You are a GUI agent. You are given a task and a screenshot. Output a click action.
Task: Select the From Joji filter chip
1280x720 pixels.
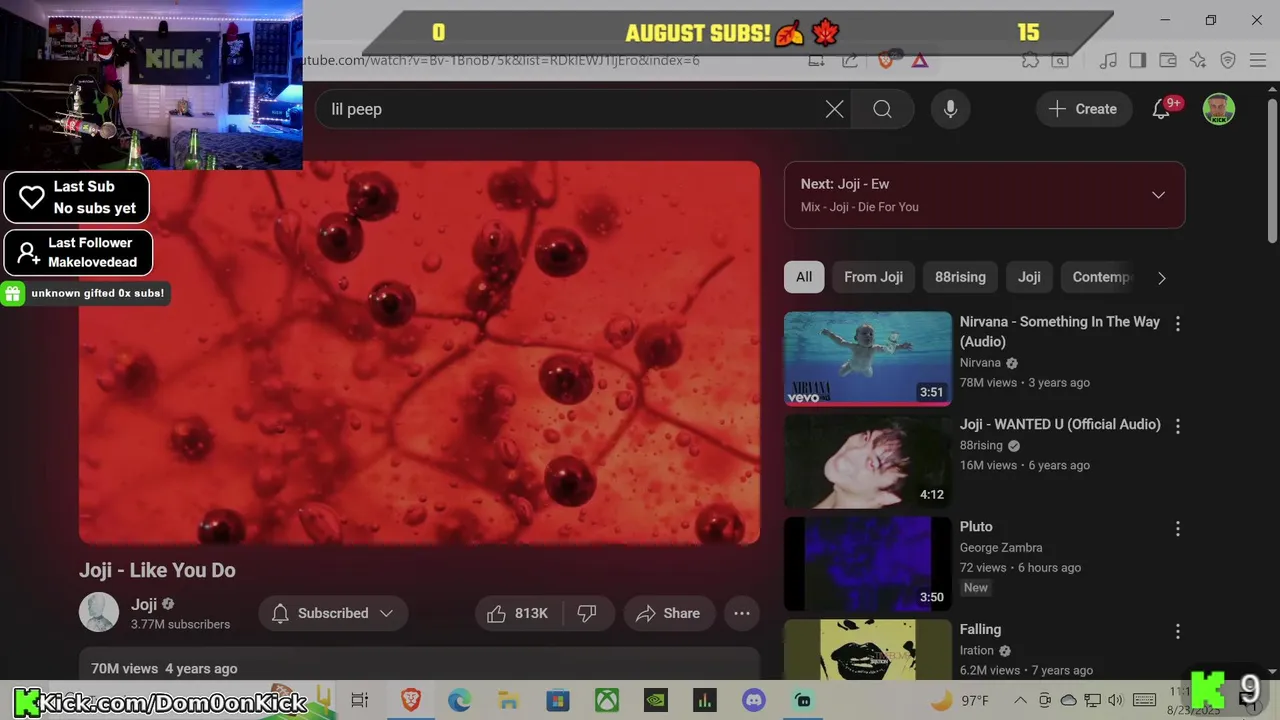coord(873,277)
